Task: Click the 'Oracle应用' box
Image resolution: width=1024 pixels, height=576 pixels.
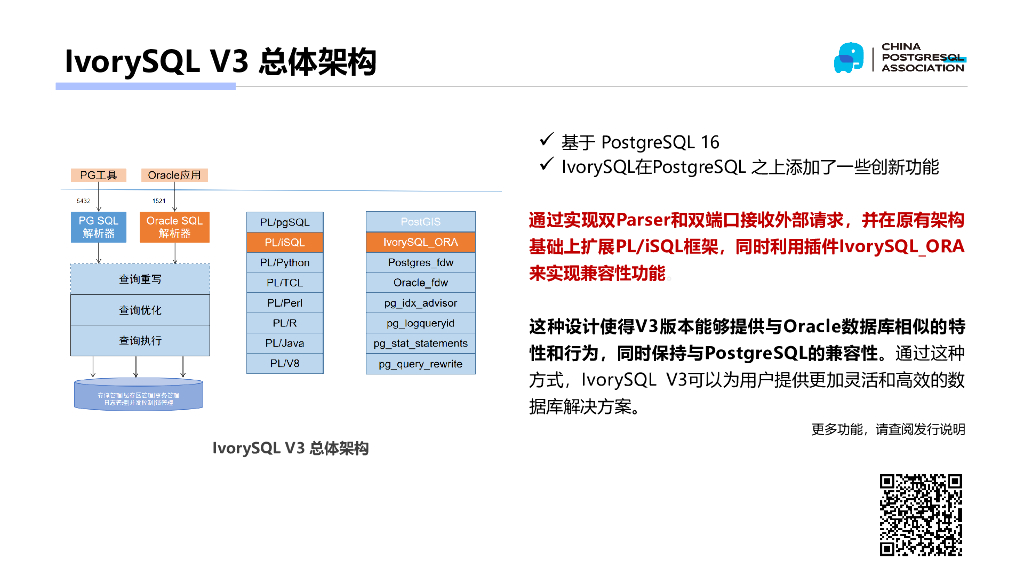Action: (174, 175)
